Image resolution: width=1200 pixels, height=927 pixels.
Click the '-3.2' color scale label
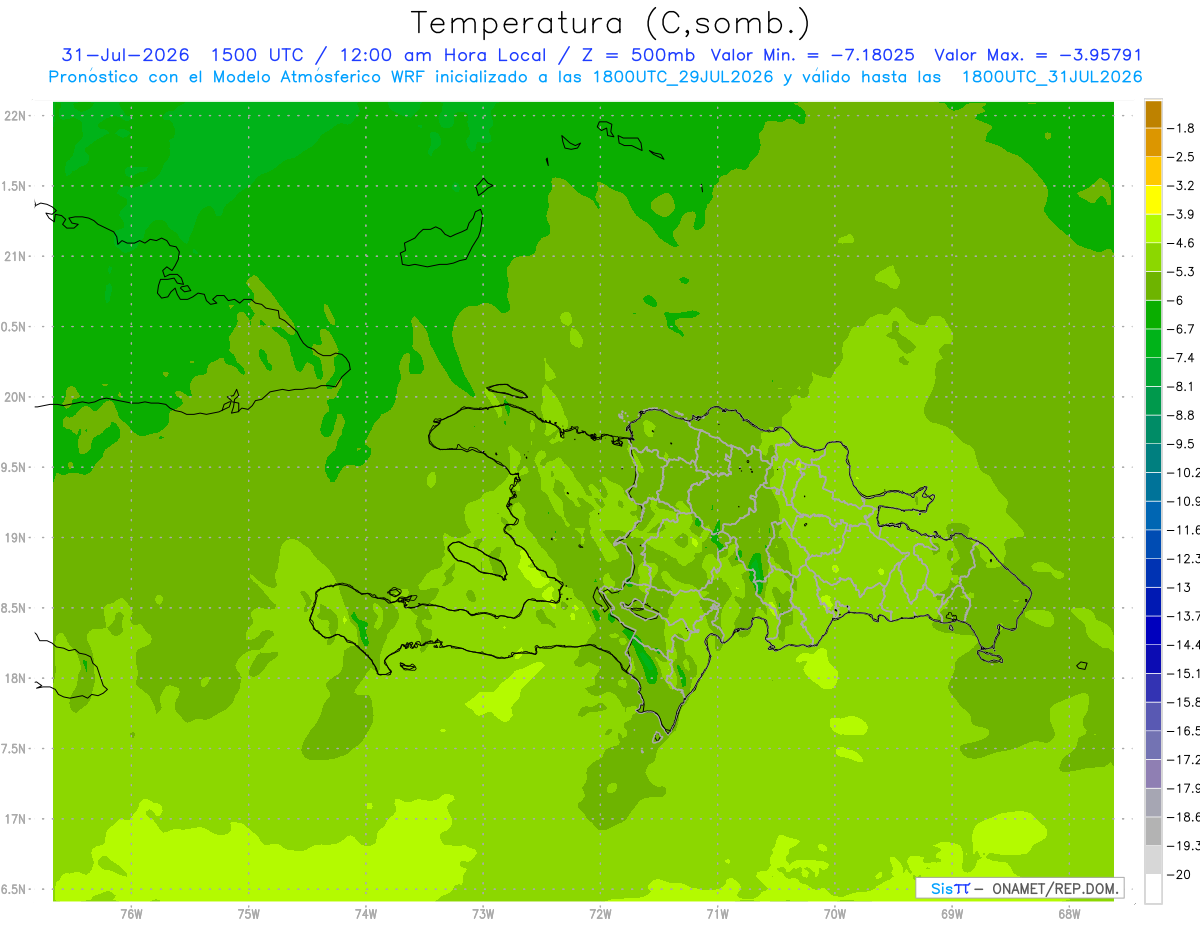1182,186
